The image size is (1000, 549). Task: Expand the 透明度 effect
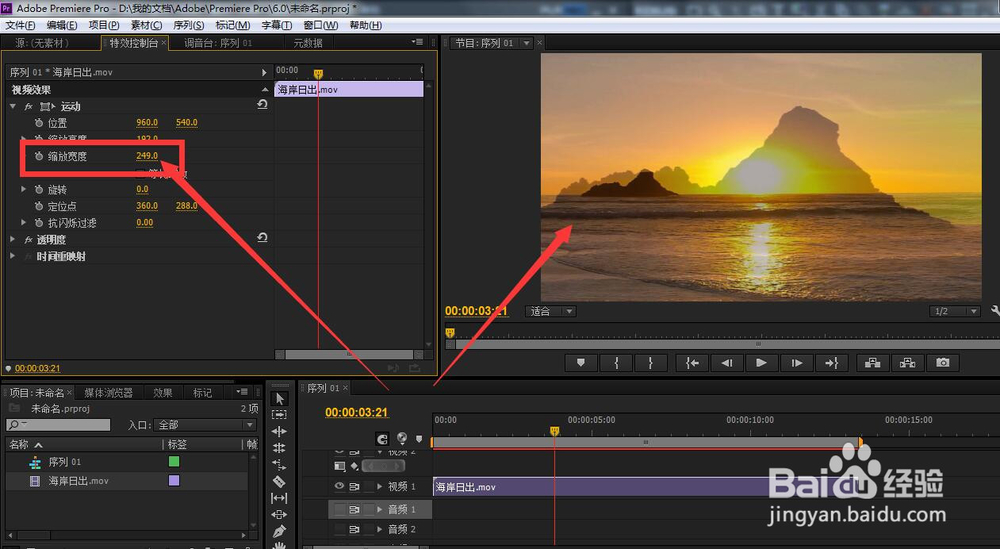13,239
